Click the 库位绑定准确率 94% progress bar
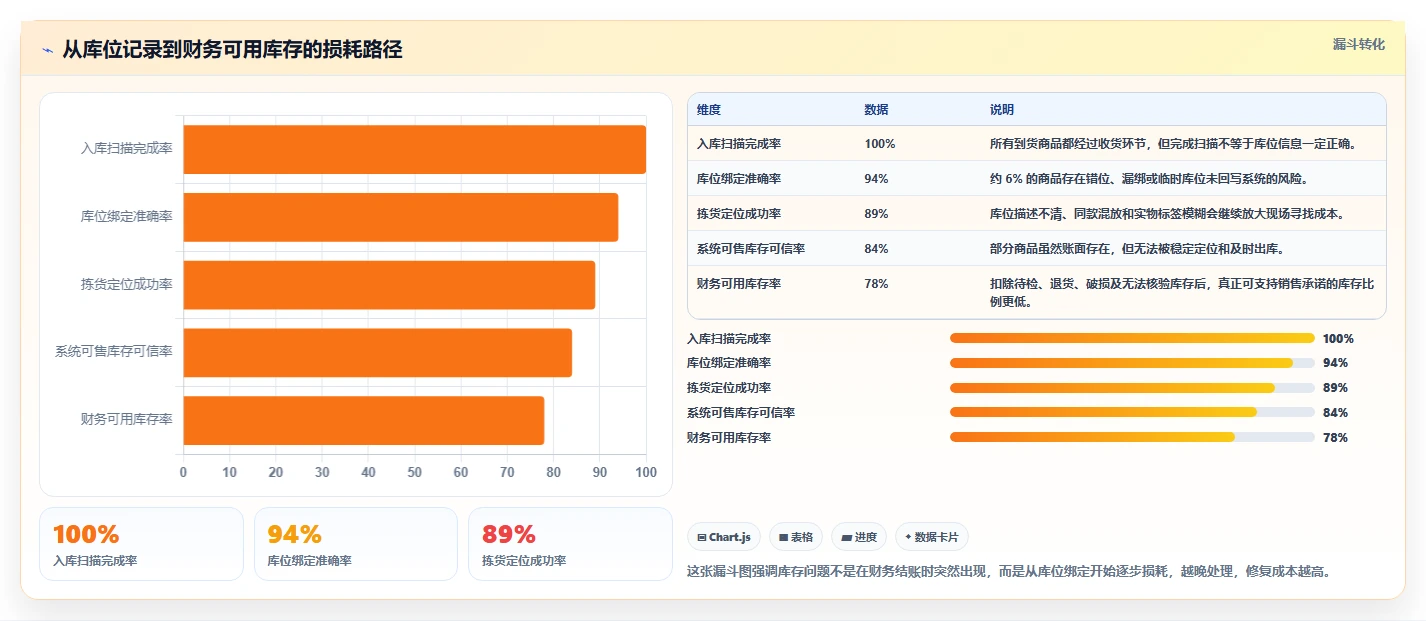Screen dimensions: 1426x621 pos(1132,363)
